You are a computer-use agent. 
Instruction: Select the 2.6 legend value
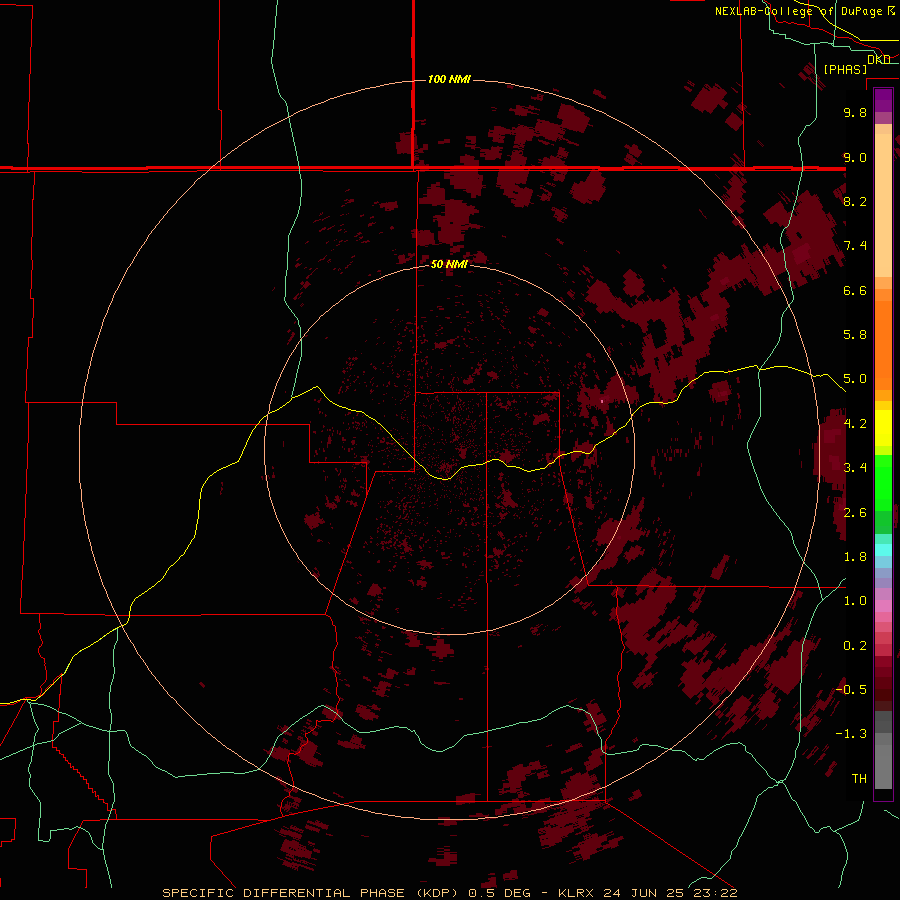[x=855, y=513]
